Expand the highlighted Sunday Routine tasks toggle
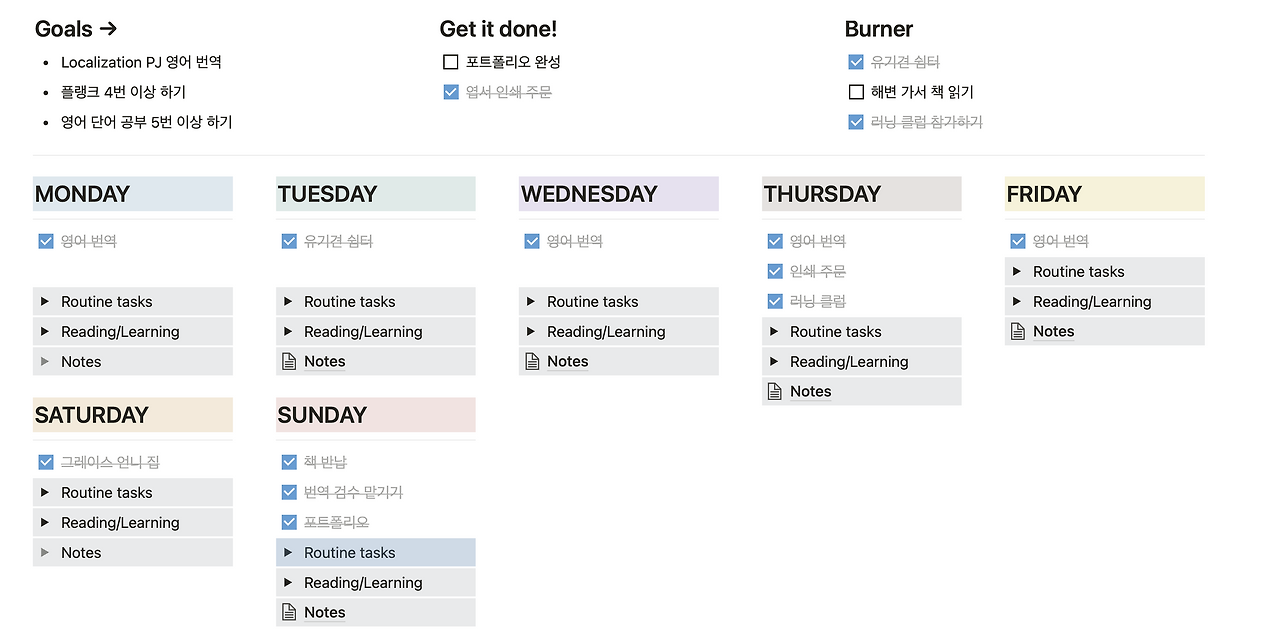Image resolution: width=1280 pixels, height=641 pixels. (x=288, y=552)
